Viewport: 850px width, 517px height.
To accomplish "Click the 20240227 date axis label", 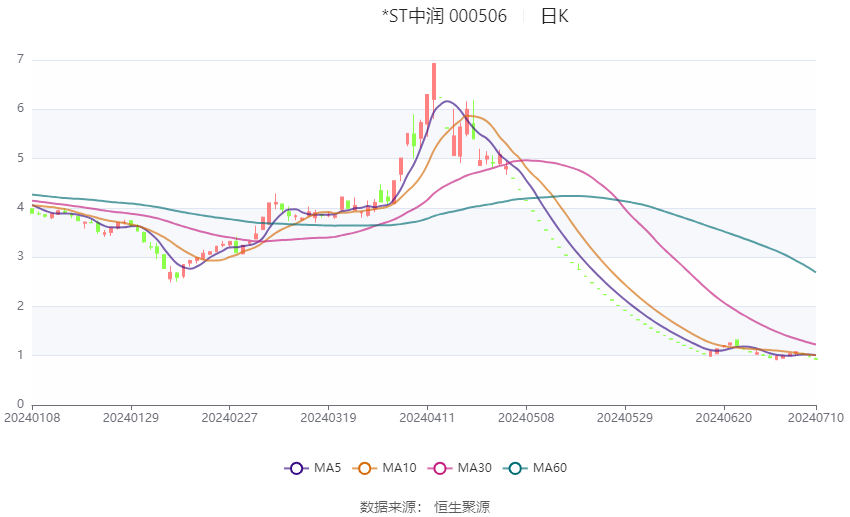I will click(229, 418).
